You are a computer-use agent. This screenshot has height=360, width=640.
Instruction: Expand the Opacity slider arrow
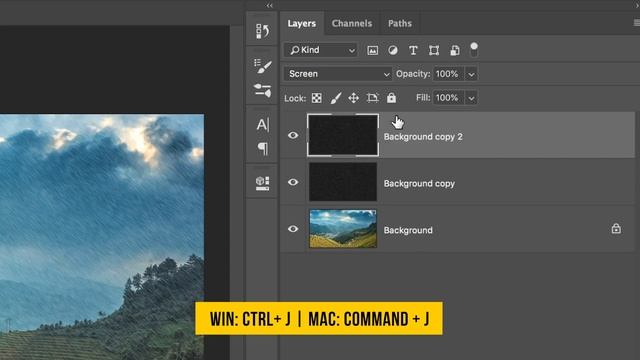point(471,74)
